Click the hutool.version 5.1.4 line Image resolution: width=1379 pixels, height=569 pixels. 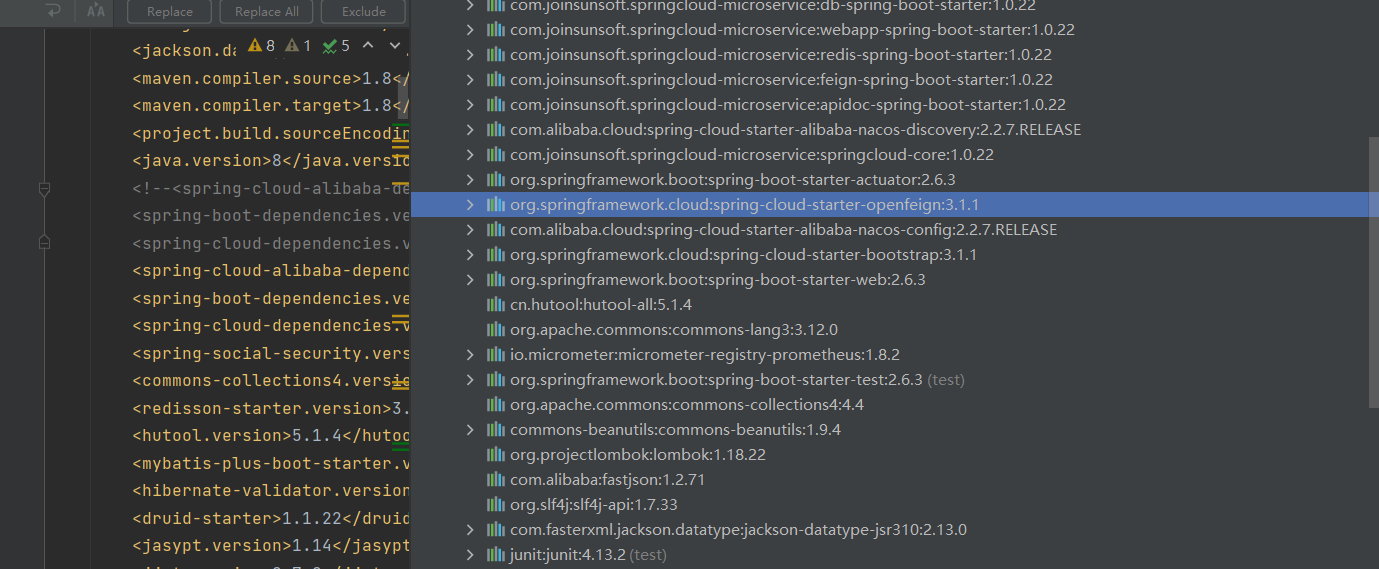[x=271, y=436]
